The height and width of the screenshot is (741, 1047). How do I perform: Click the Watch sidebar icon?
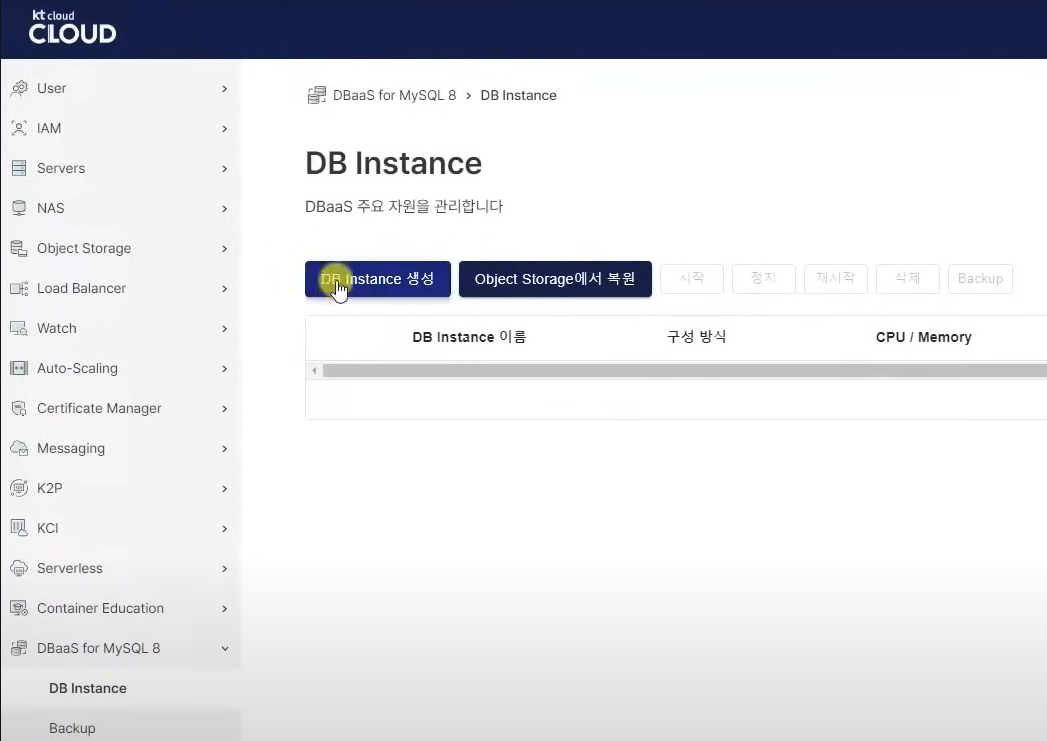pos(19,328)
